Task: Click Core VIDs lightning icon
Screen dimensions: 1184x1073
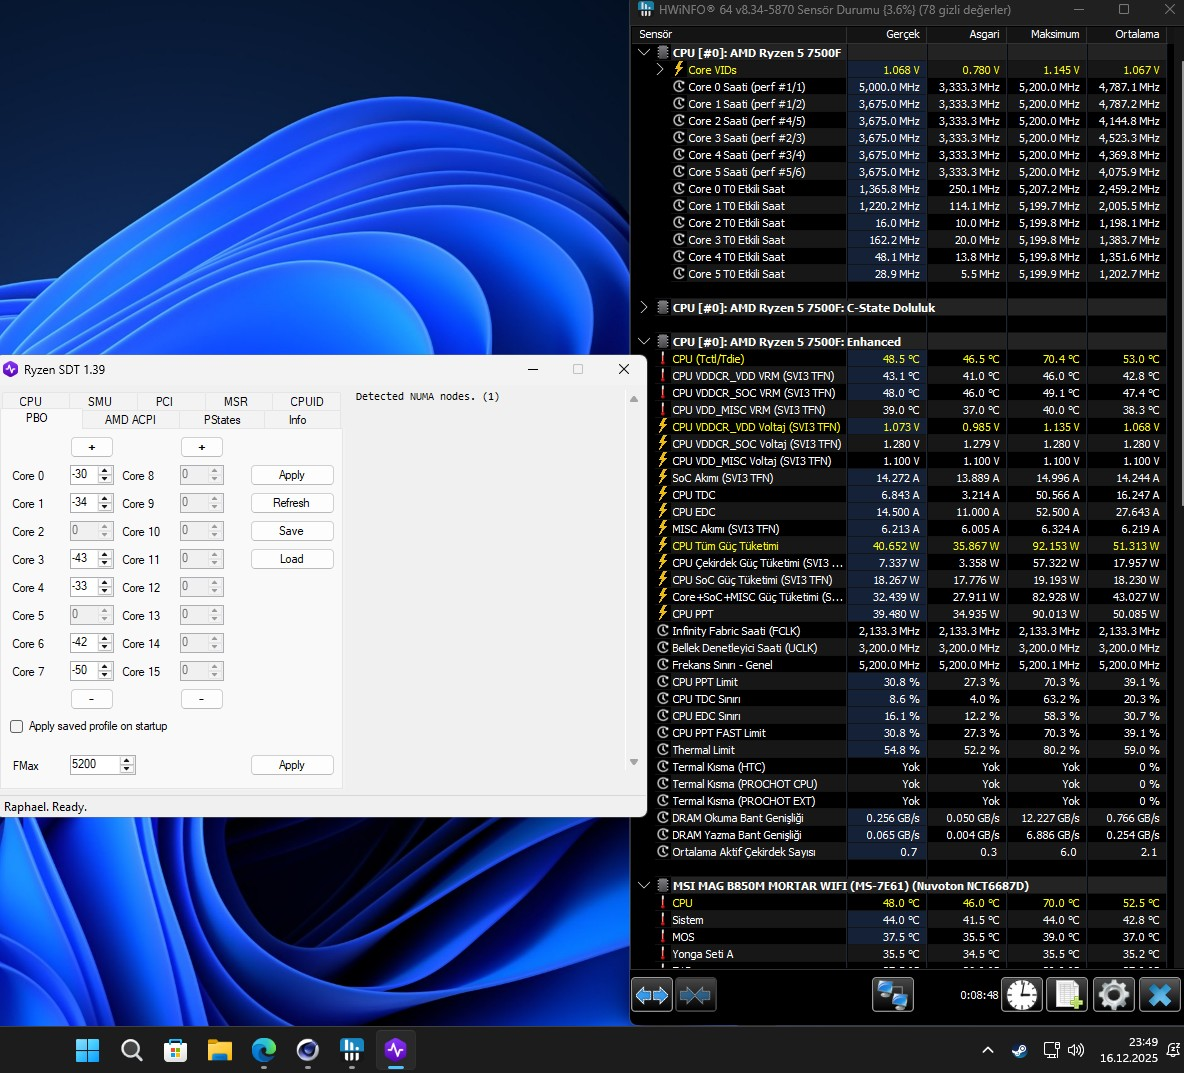Action: tap(678, 69)
